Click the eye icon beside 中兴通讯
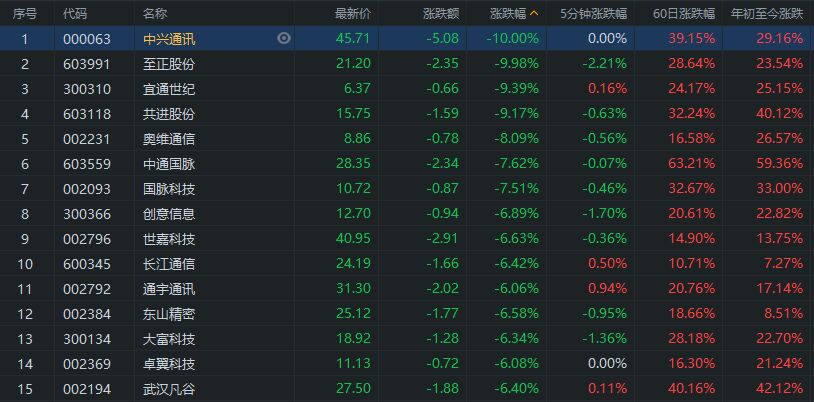814x402 pixels. click(x=284, y=38)
